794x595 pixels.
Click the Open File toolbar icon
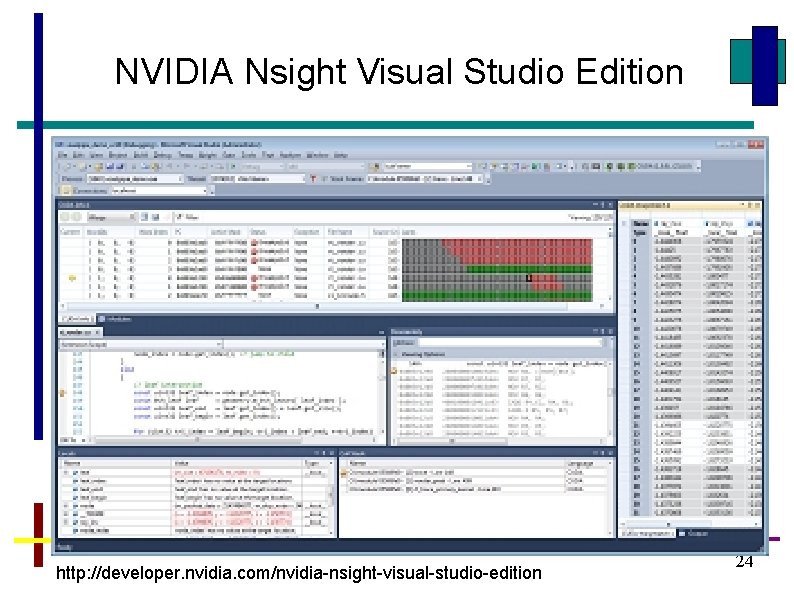pos(99,166)
